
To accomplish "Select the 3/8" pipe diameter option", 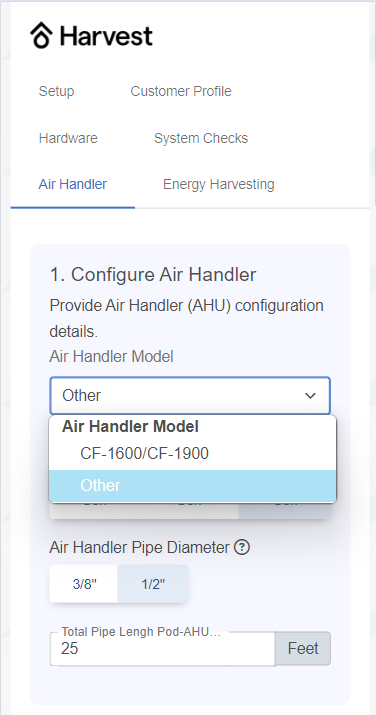I will (84, 584).
